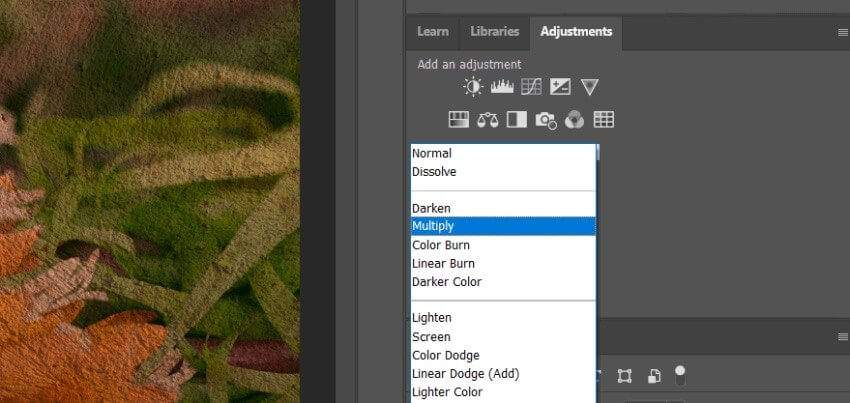The height and width of the screenshot is (403, 850).
Task: Add a Black & White adjustment
Action: 517,120
